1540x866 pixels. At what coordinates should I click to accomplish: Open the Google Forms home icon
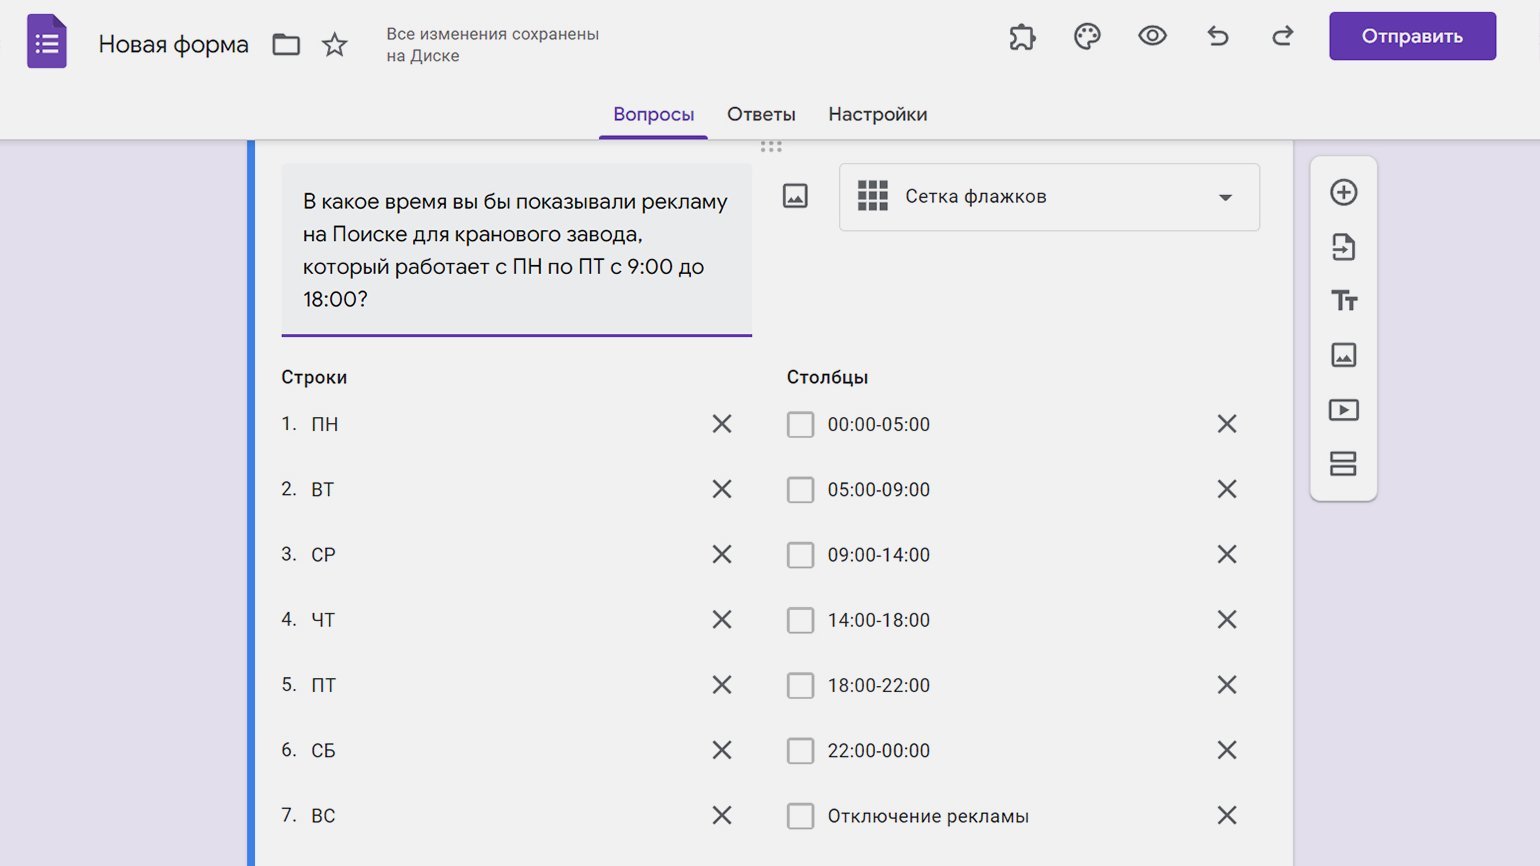(47, 41)
